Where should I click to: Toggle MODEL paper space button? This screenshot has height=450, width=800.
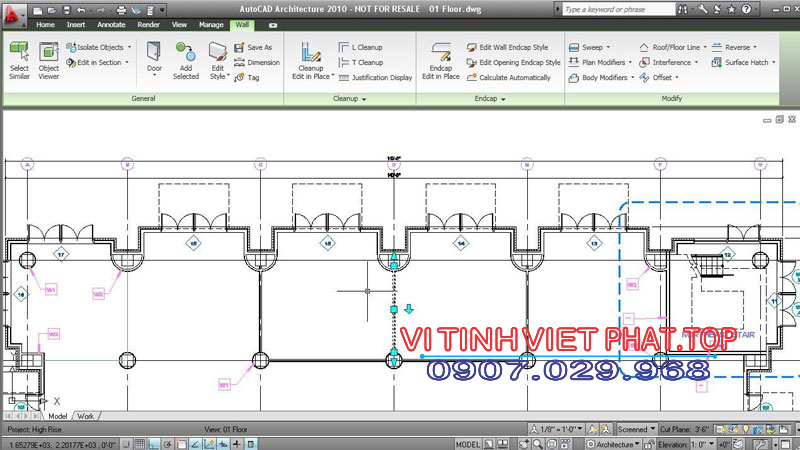467,444
